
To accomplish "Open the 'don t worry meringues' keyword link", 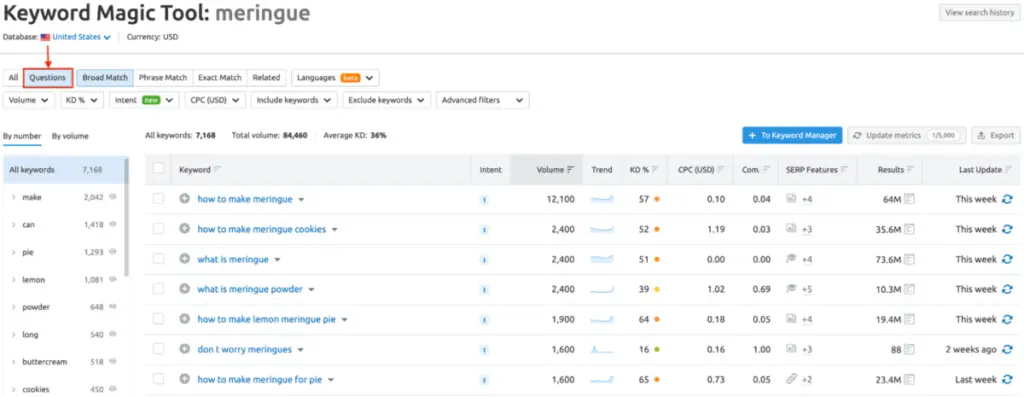I will click(x=244, y=349).
